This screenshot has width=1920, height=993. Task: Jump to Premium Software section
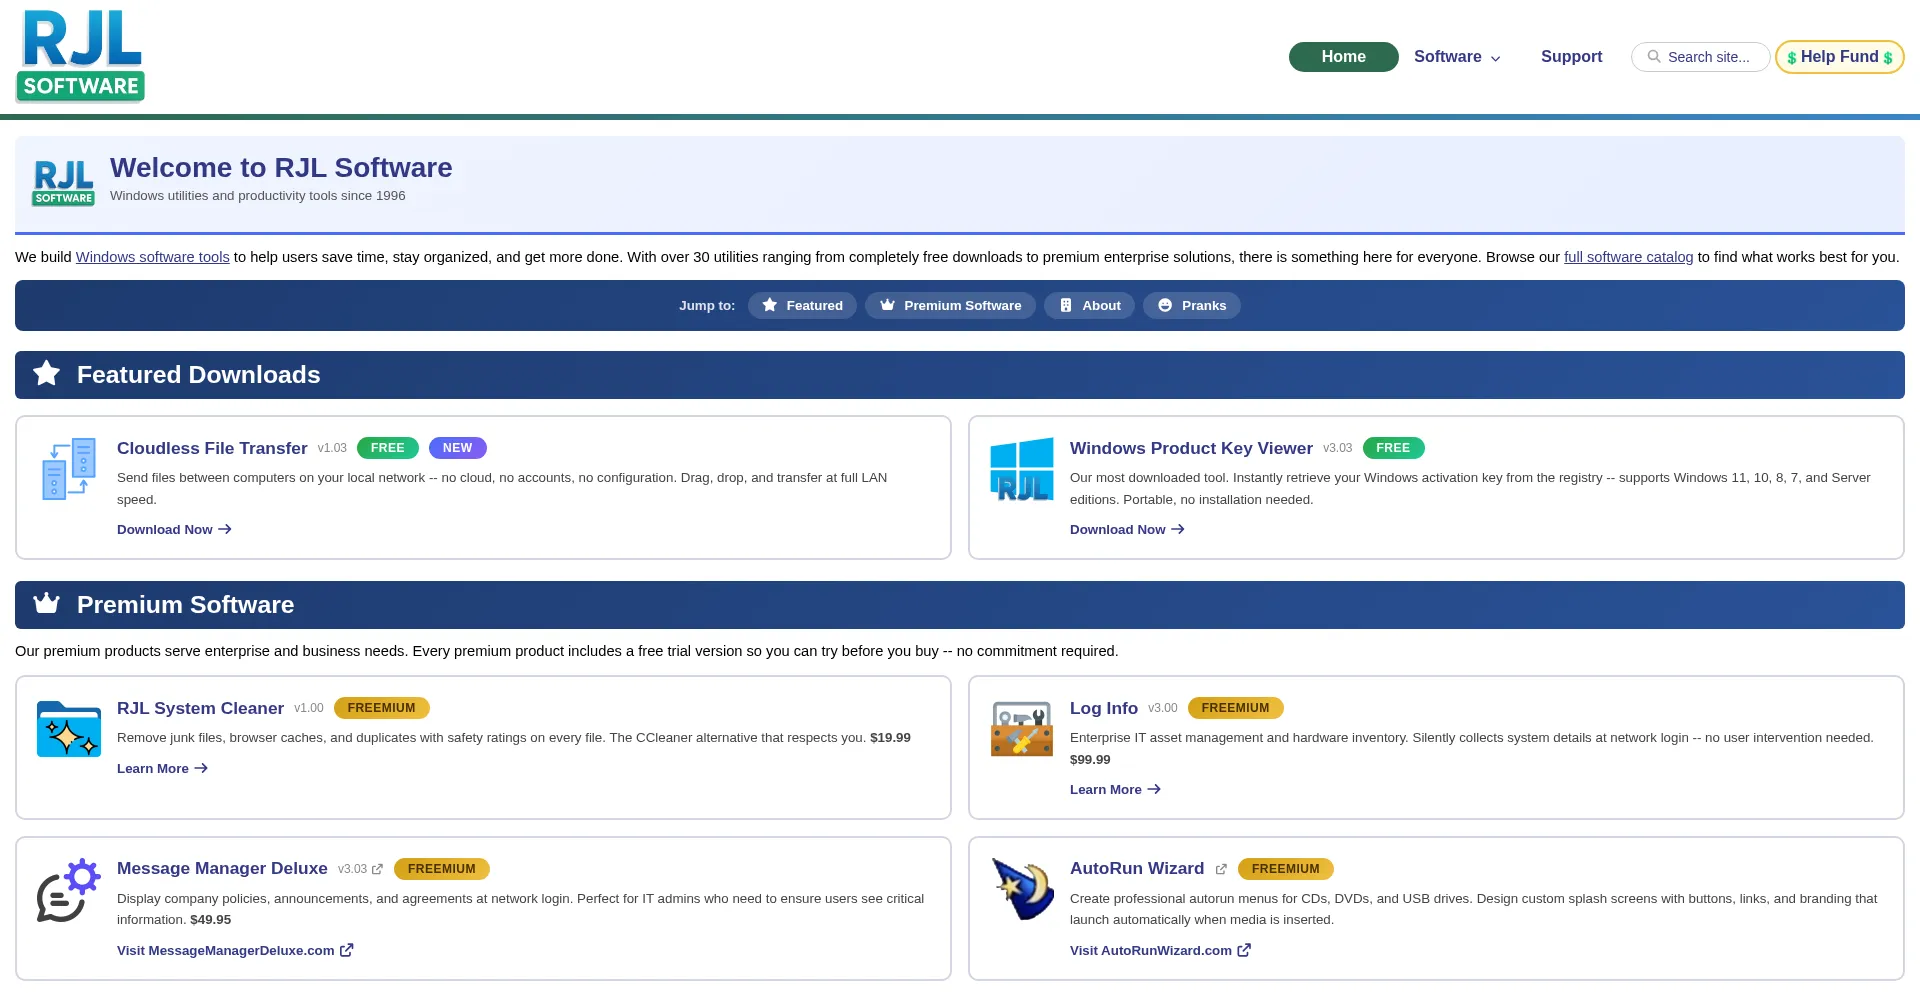tap(950, 305)
